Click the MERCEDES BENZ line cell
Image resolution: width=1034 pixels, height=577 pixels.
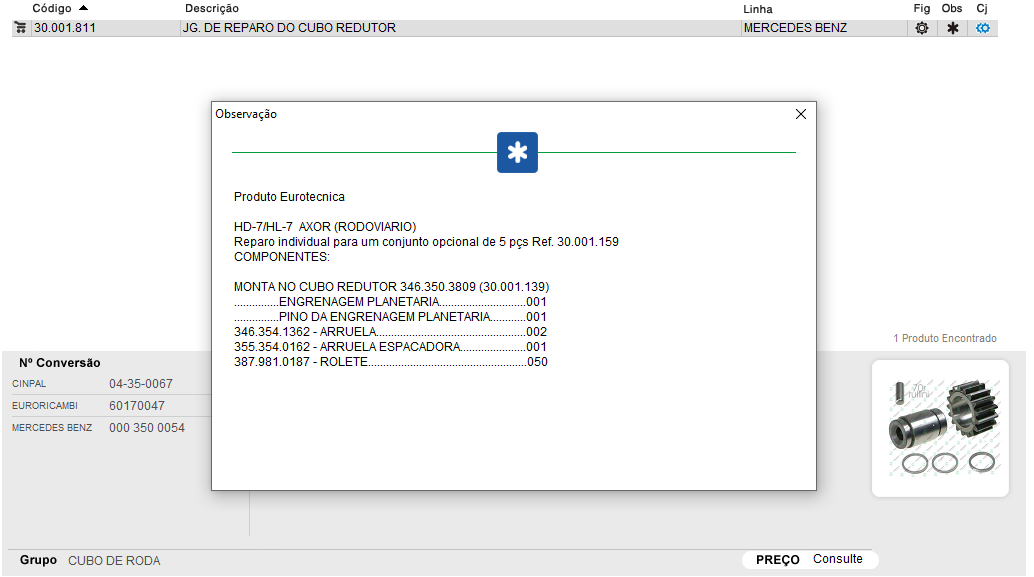click(x=795, y=28)
